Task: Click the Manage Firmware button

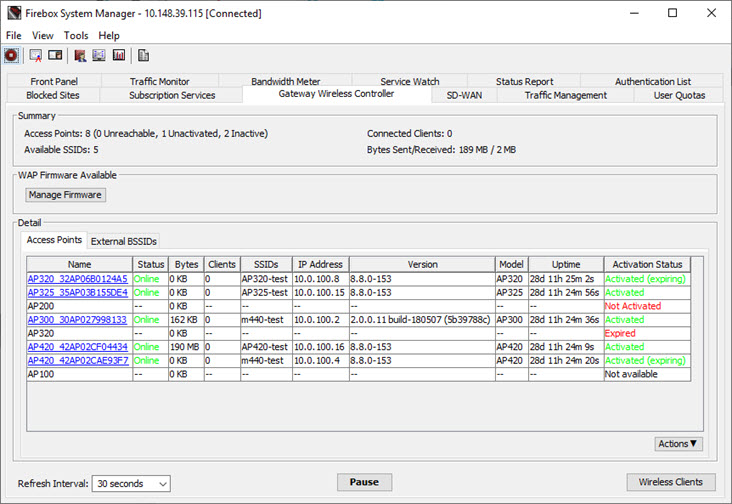Action: pyautogui.click(x=66, y=195)
